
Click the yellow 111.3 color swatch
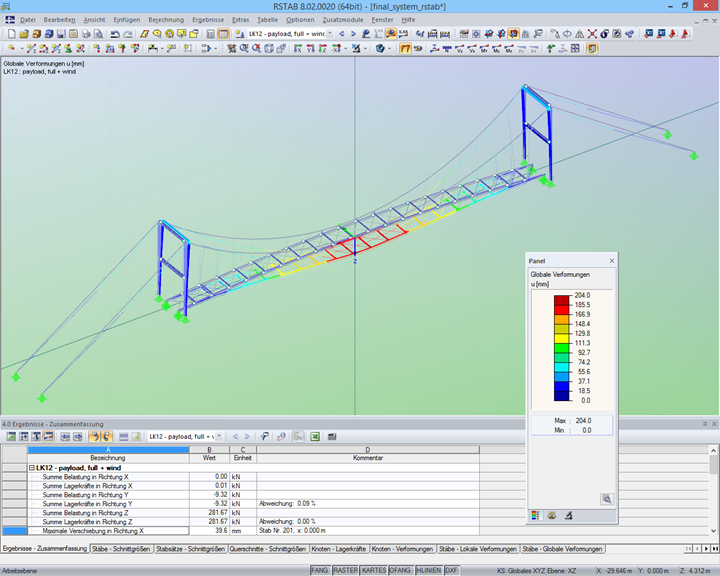tap(561, 339)
